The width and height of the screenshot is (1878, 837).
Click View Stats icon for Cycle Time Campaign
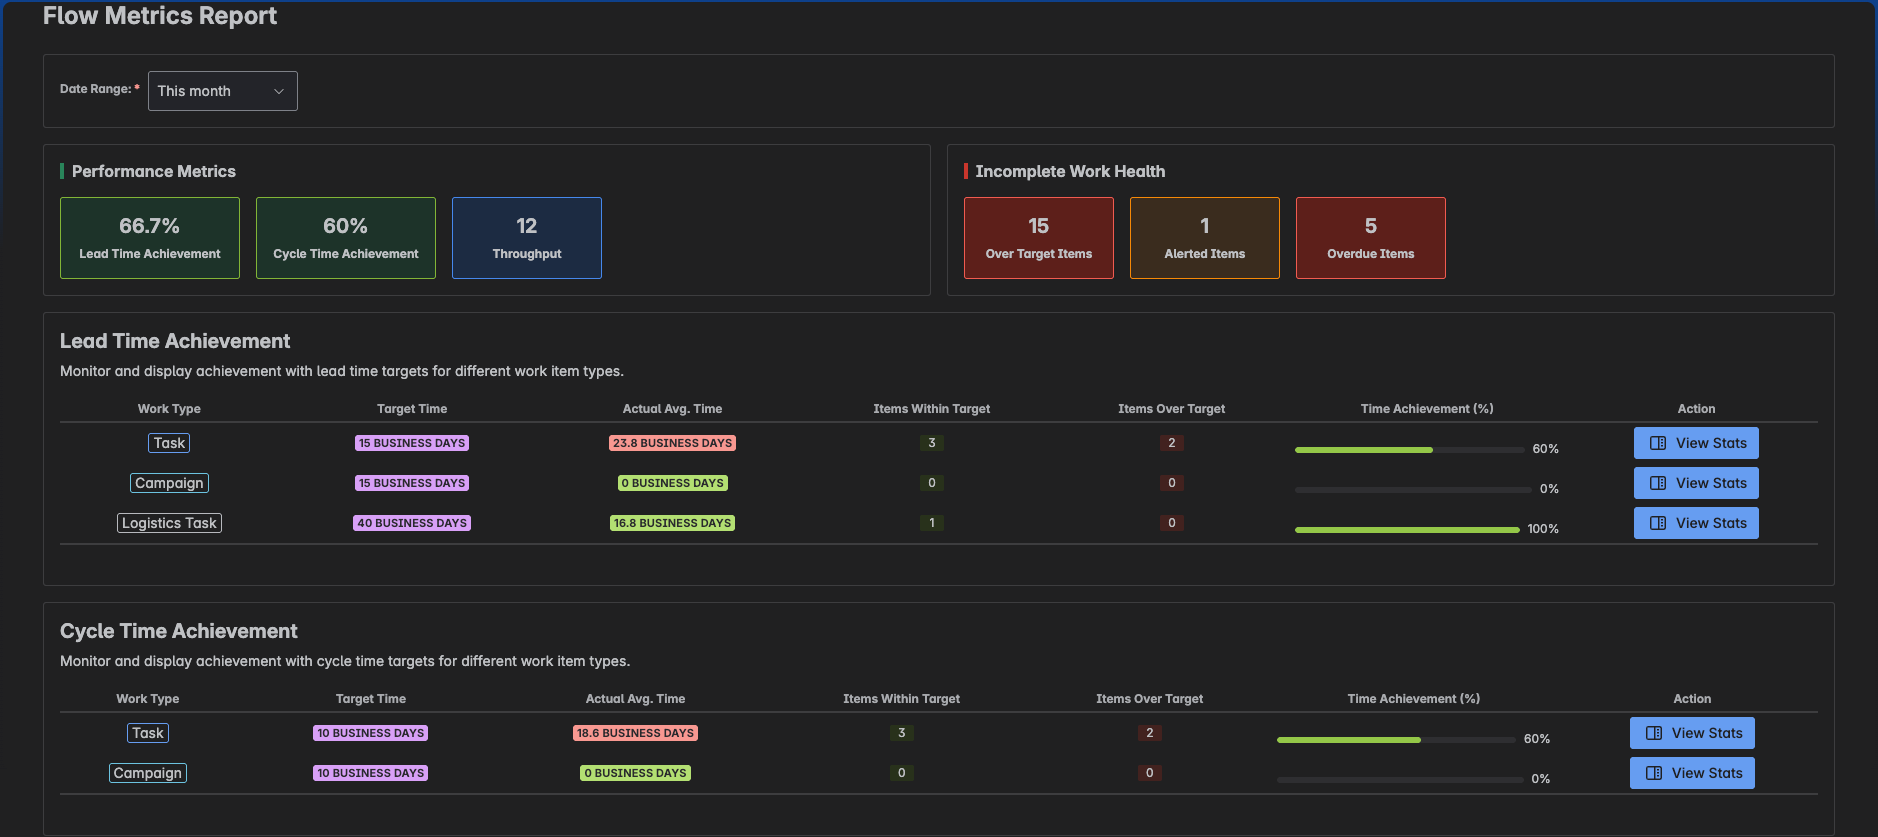coord(1653,773)
